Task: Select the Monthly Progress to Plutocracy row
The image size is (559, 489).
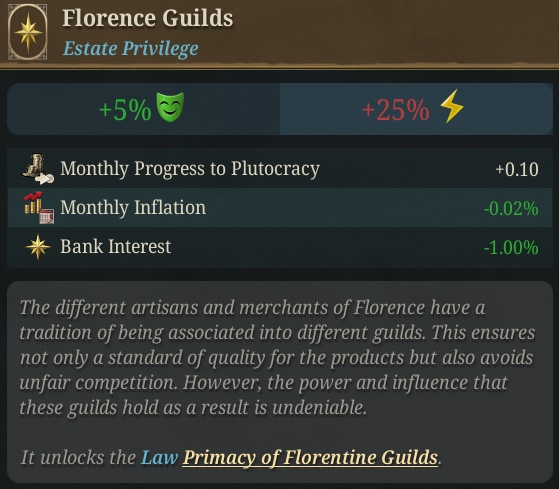Action: point(280,169)
